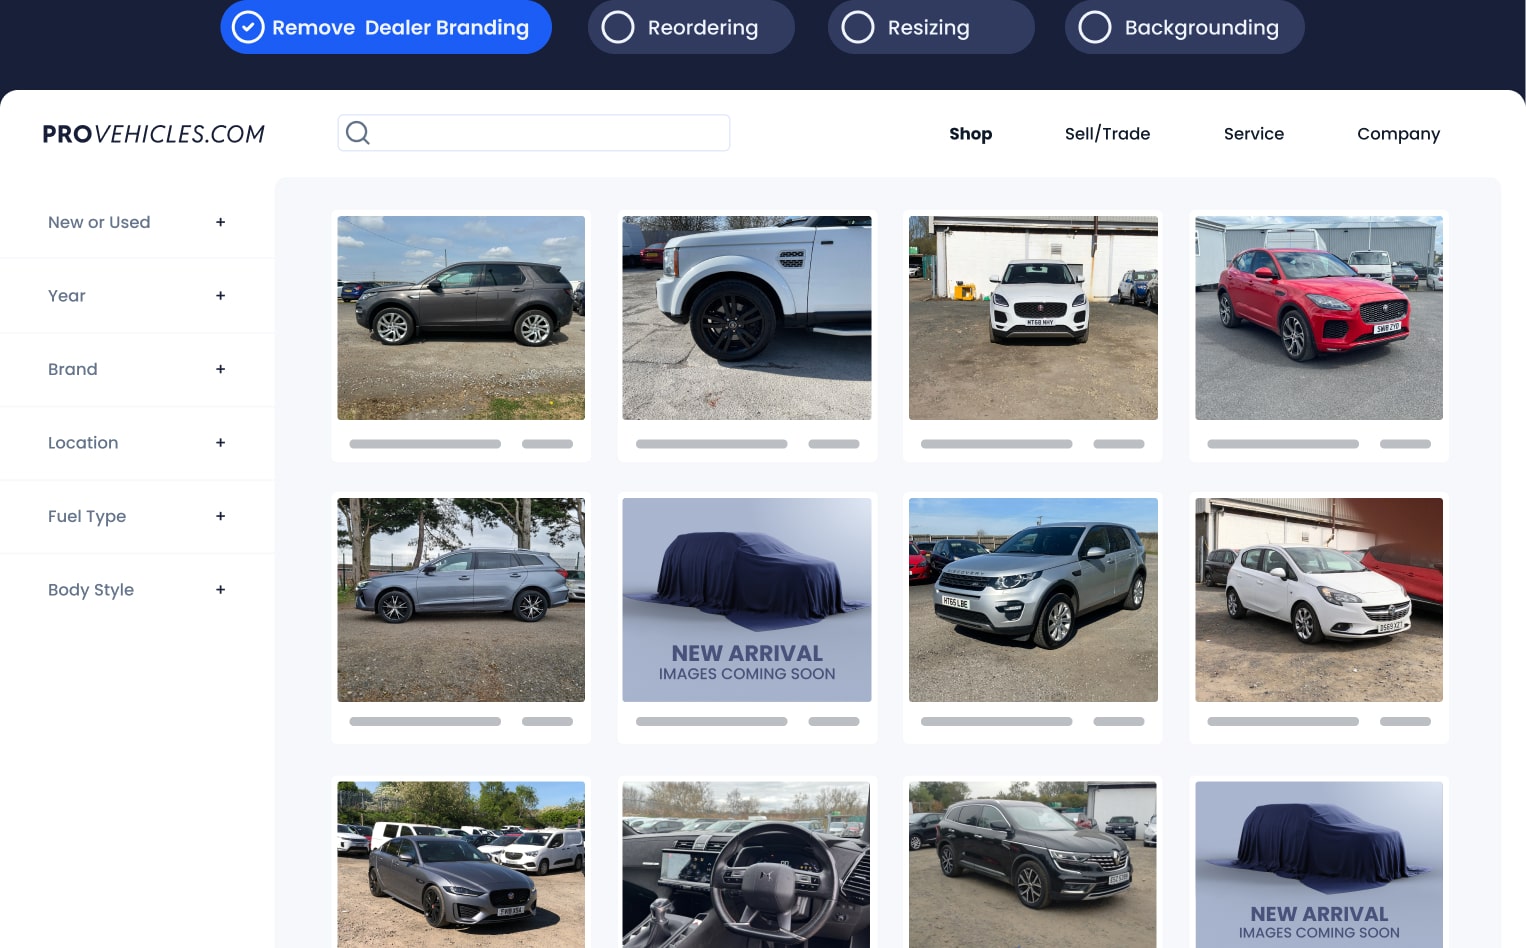Open the white Vauxhall Corsa photo
The width and height of the screenshot is (1526, 948).
1319,600
